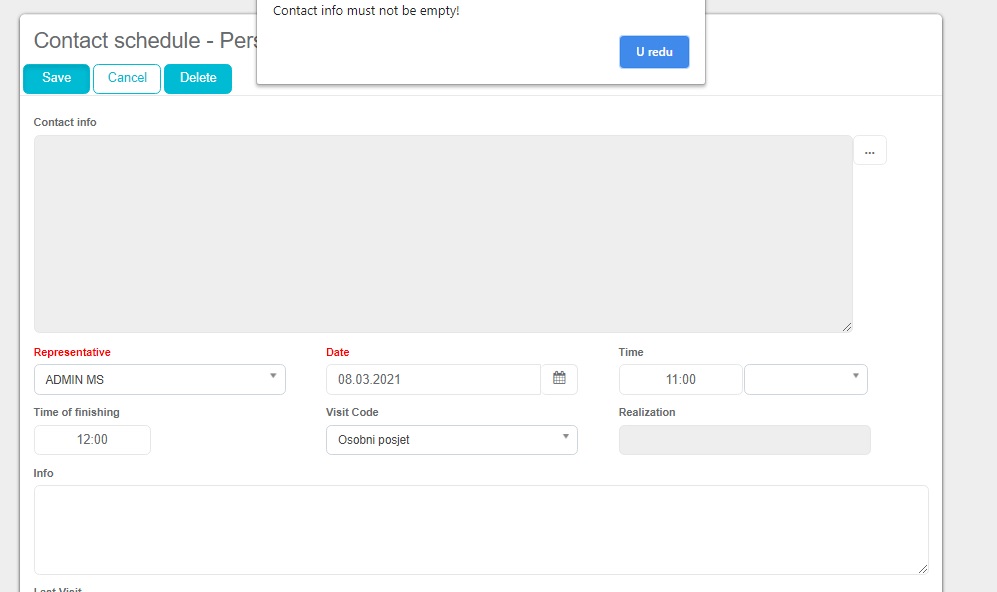997x592 pixels.
Task: Open contact picker with the ellipsis button
Action: [x=869, y=151]
